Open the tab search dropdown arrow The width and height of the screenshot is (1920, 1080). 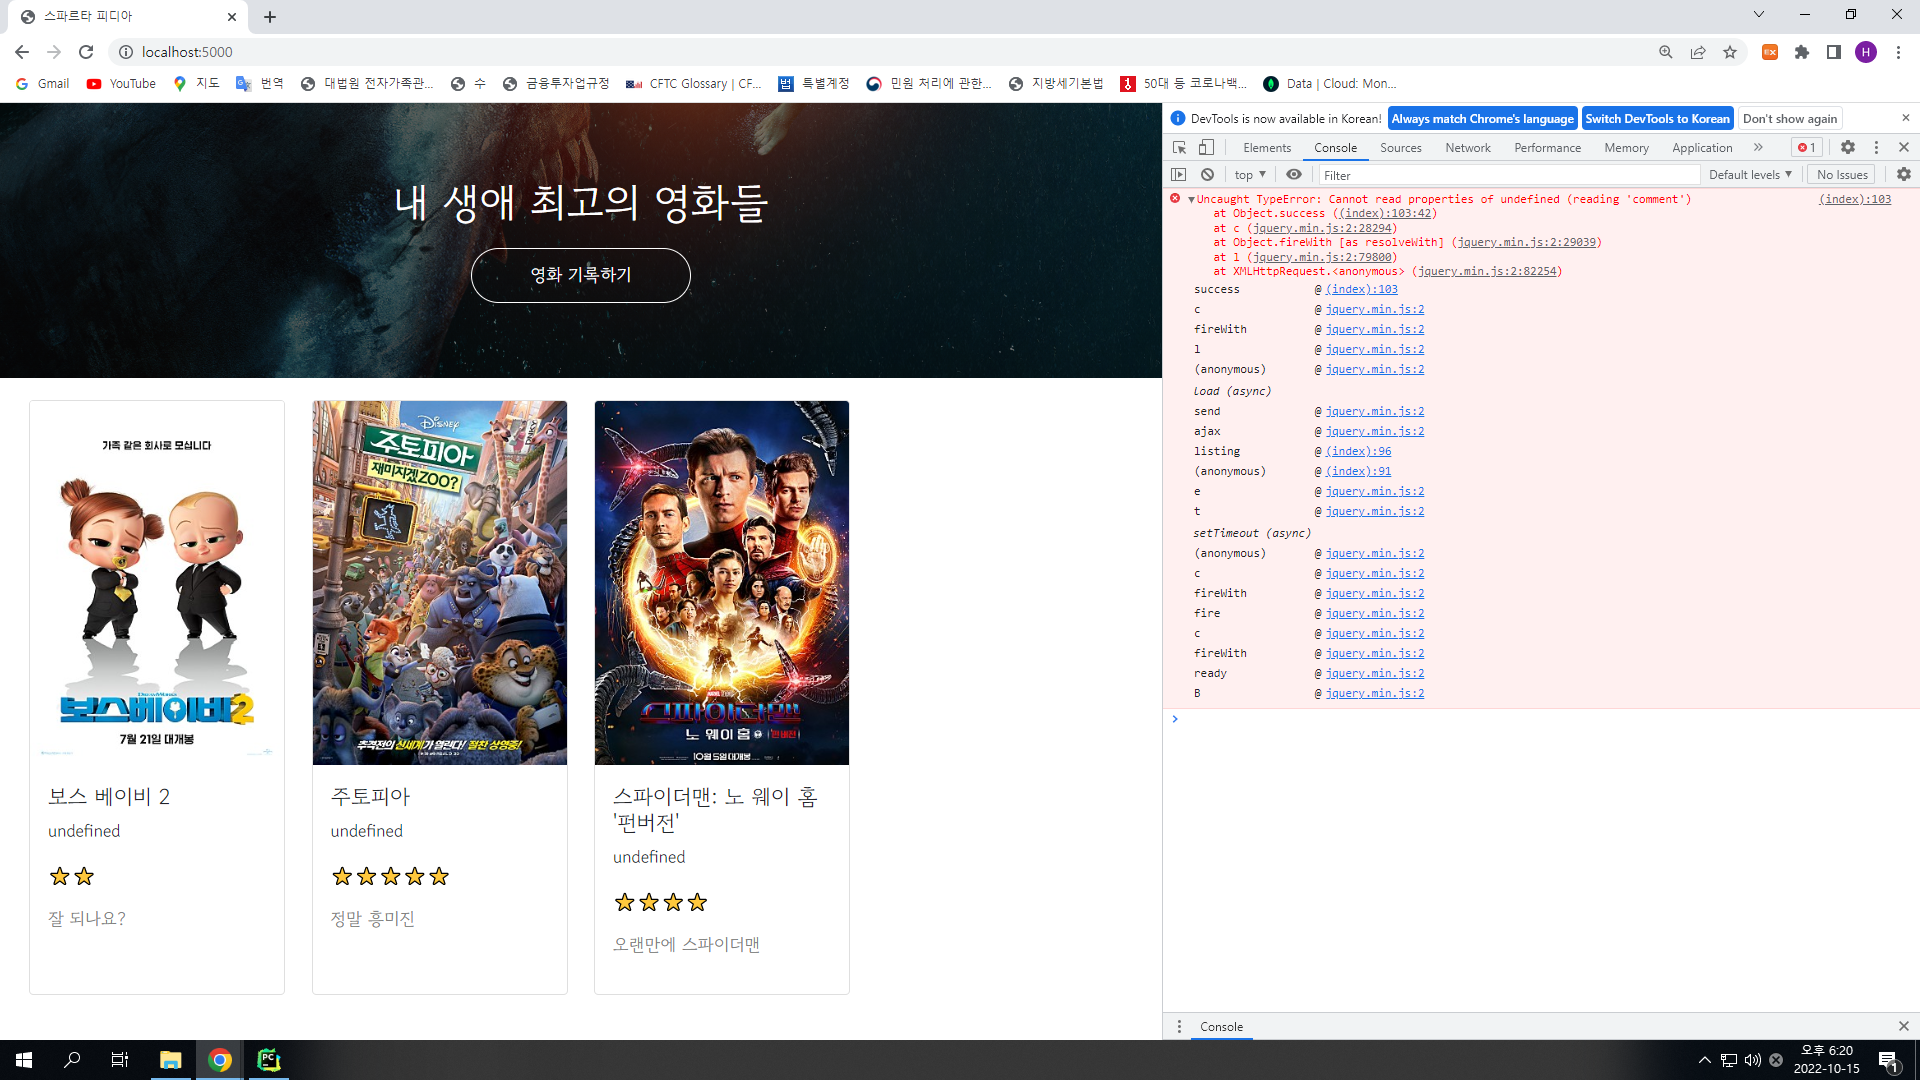1759,14
